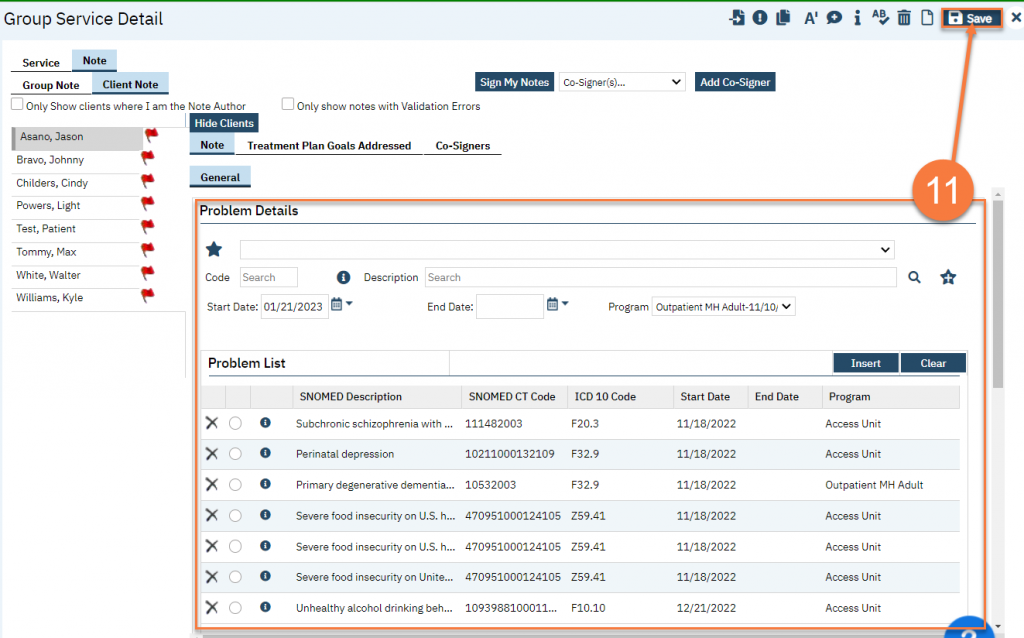Open the favorites problem dropdown under Problem Details
This screenshot has height=638, width=1024.
coord(566,250)
